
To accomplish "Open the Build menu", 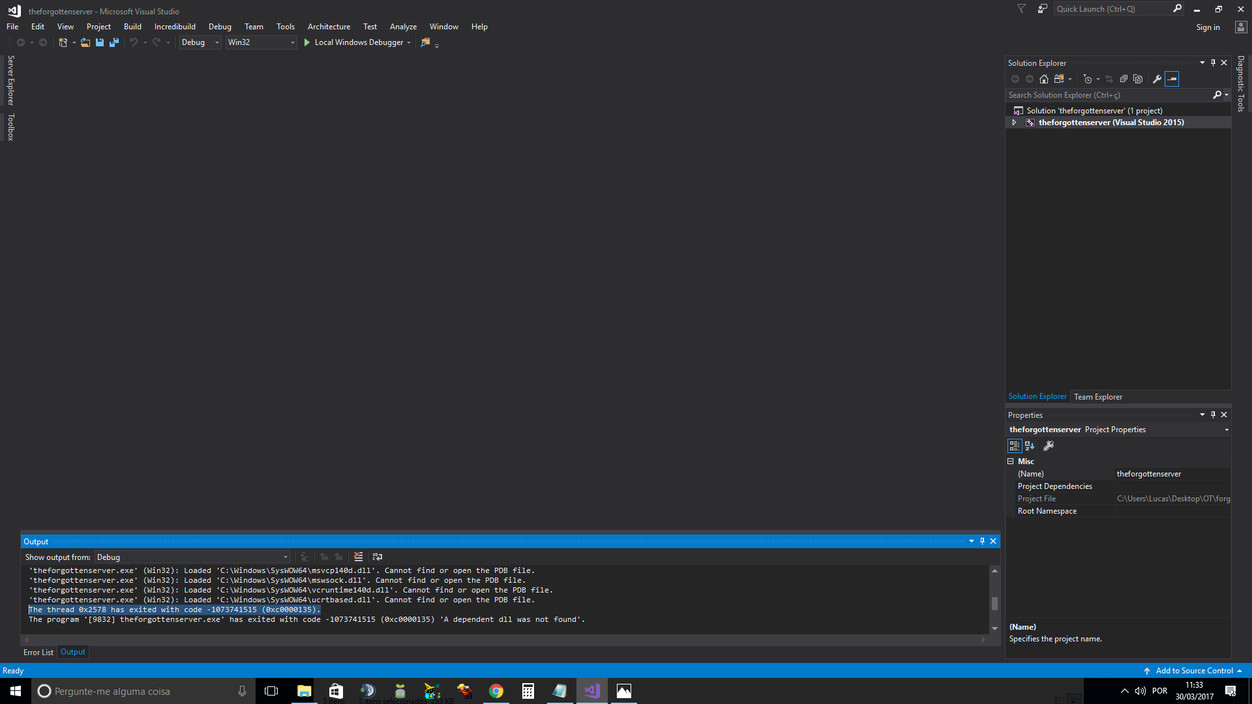I will coord(132,26).
